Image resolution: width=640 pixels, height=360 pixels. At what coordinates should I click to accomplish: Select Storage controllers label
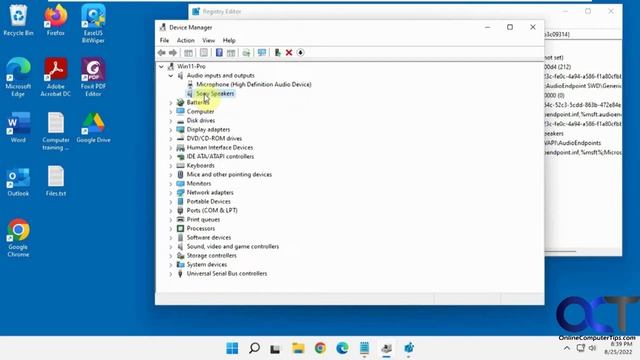(211, 256)
